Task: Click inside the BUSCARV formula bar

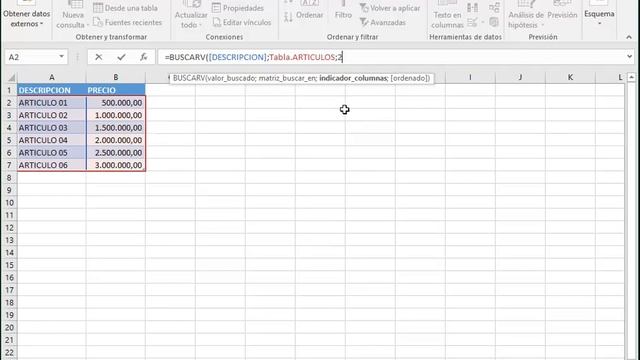Action: coord(392,57)
